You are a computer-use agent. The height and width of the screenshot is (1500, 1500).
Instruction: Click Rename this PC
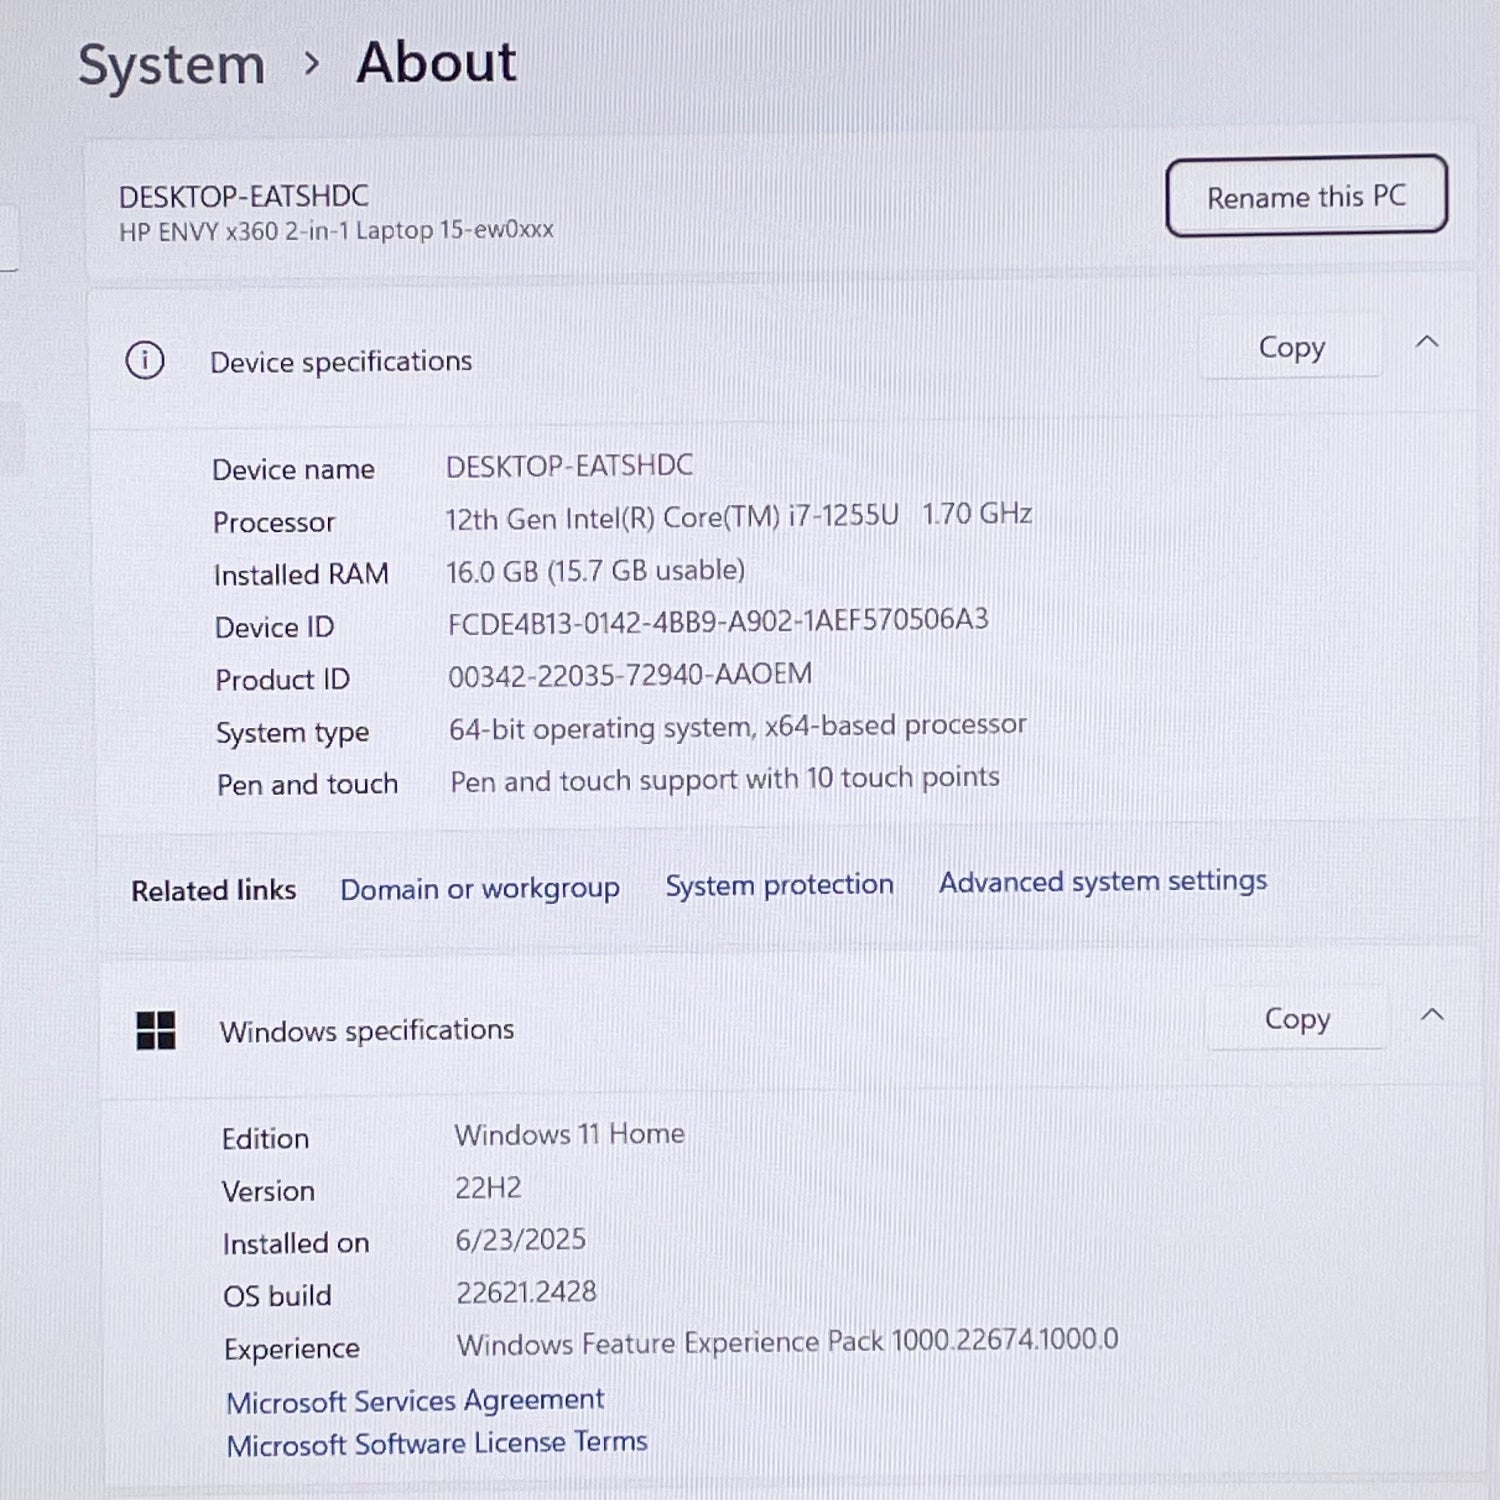[x=1305, y=196]
